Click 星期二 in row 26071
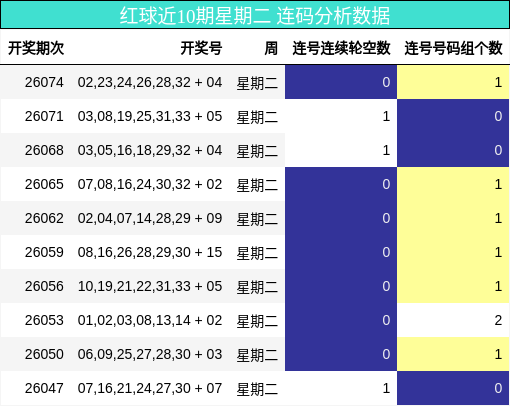 click(257, 117)
